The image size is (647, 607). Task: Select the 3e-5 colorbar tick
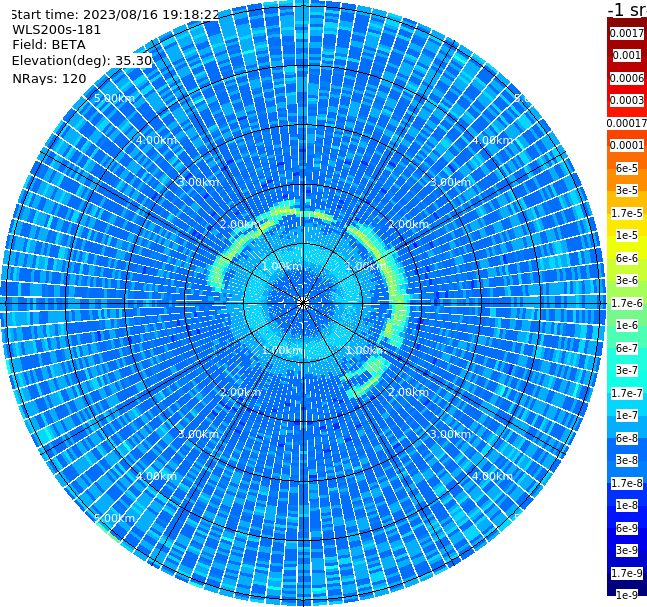tap(627, 190)
